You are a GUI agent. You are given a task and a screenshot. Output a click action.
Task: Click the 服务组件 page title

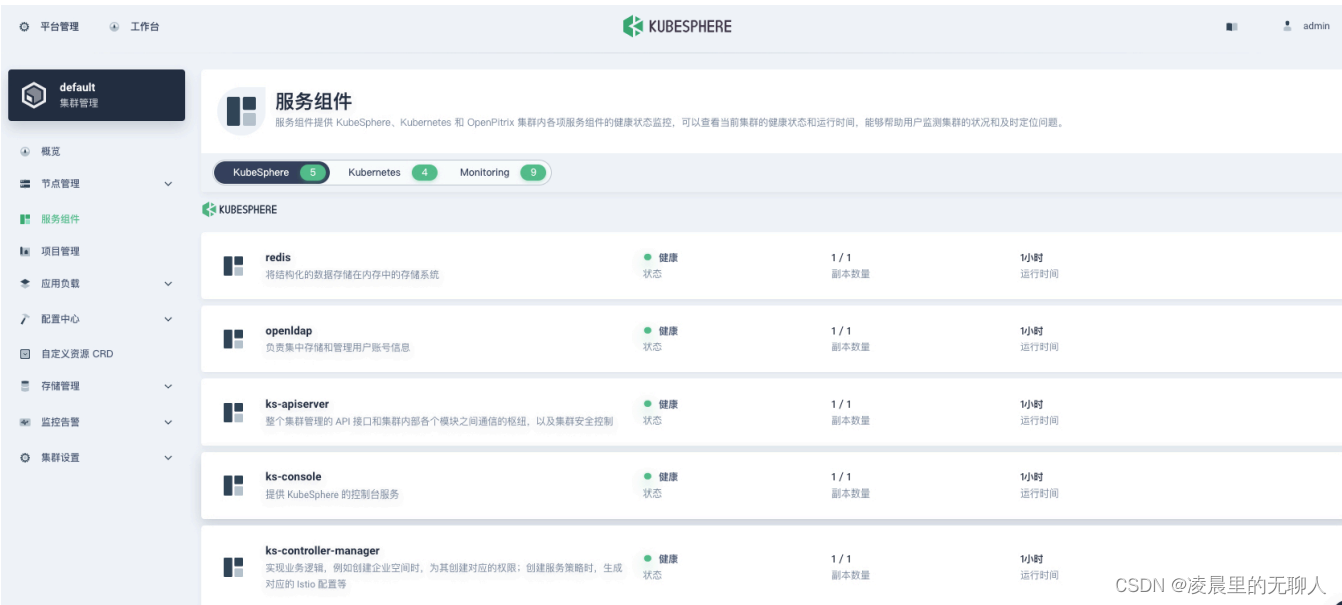(x=313, y=101)
